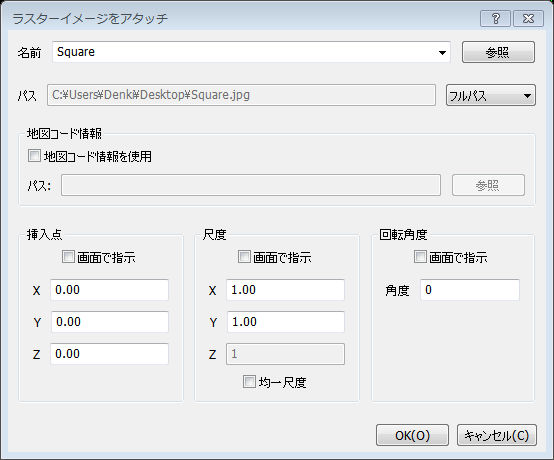Click the キャンセル(C) cancel button
The height and width of the screenshot is (460, 554).
pos(497,435)
